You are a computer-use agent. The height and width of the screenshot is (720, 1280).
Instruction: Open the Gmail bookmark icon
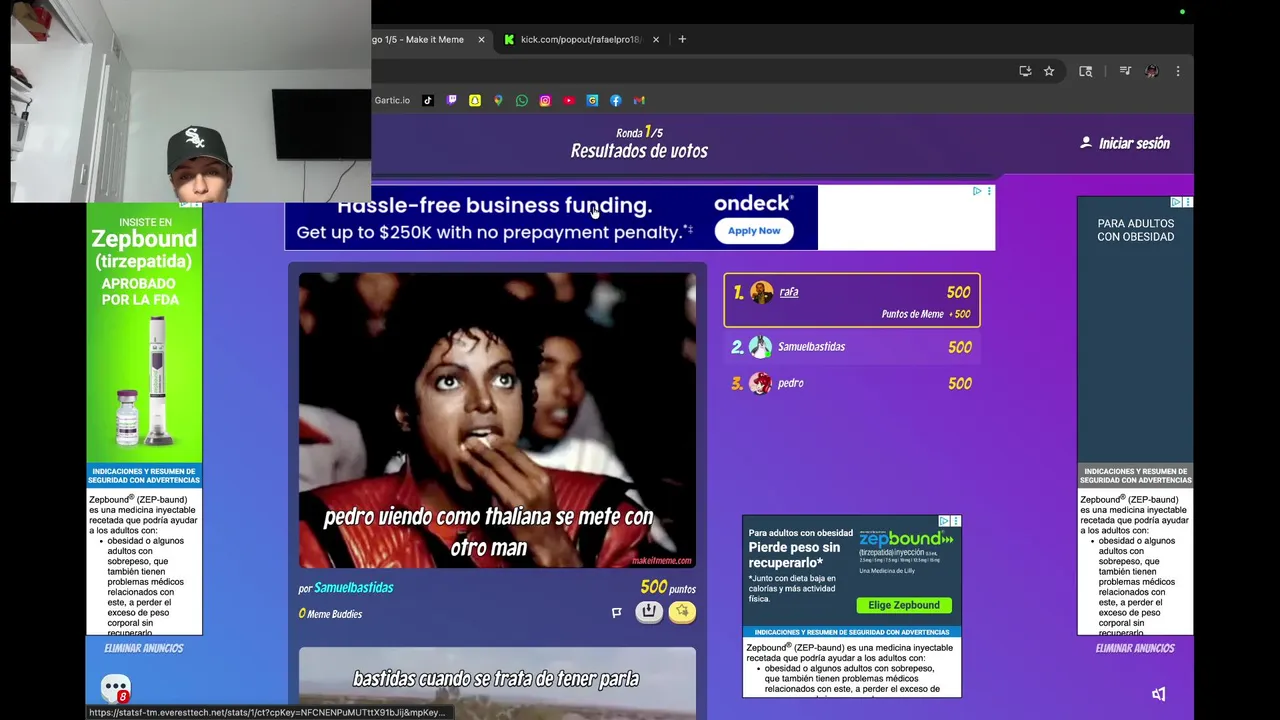(x=639, y=100)
